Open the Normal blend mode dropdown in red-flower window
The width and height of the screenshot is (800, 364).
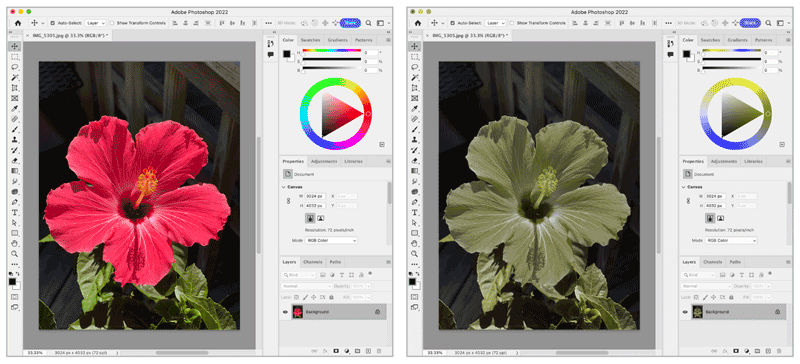click(307, 286)
